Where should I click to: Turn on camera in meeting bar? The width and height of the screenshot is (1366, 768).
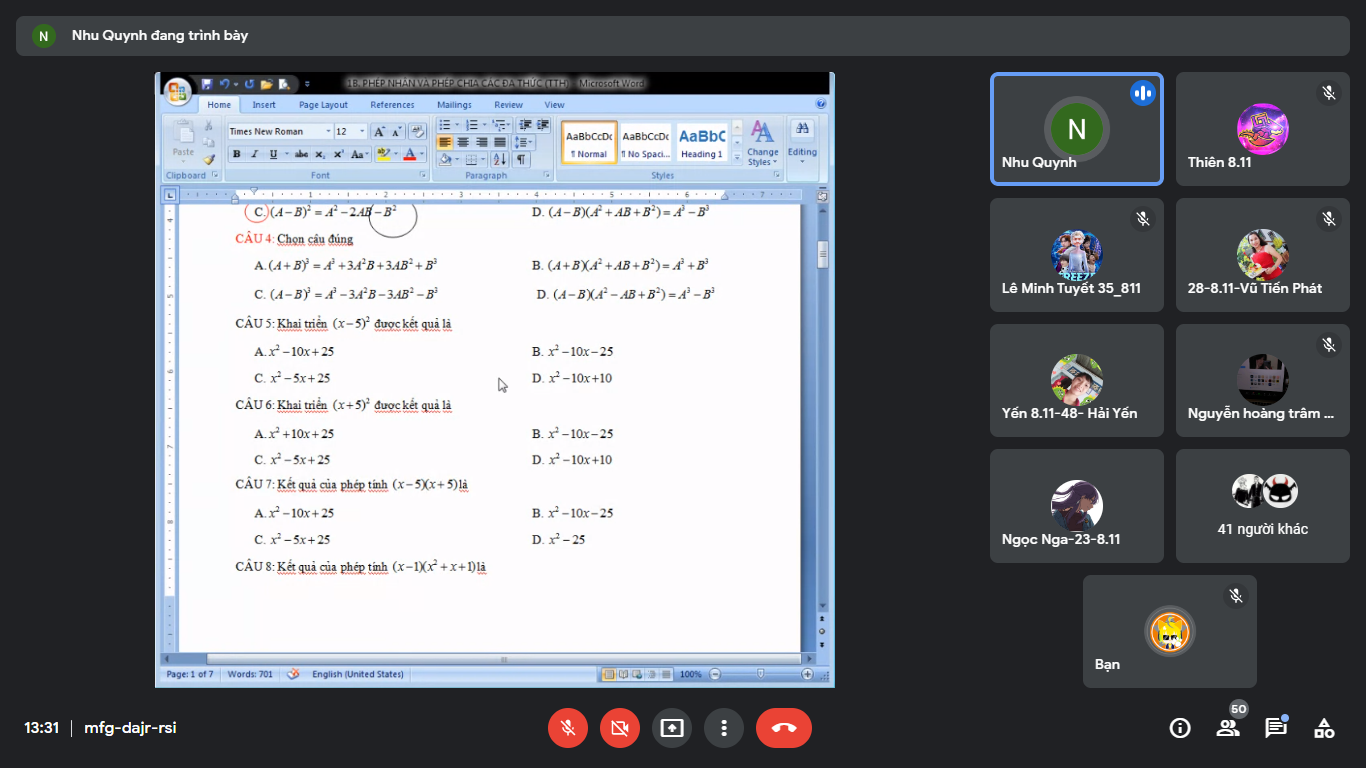620,728
